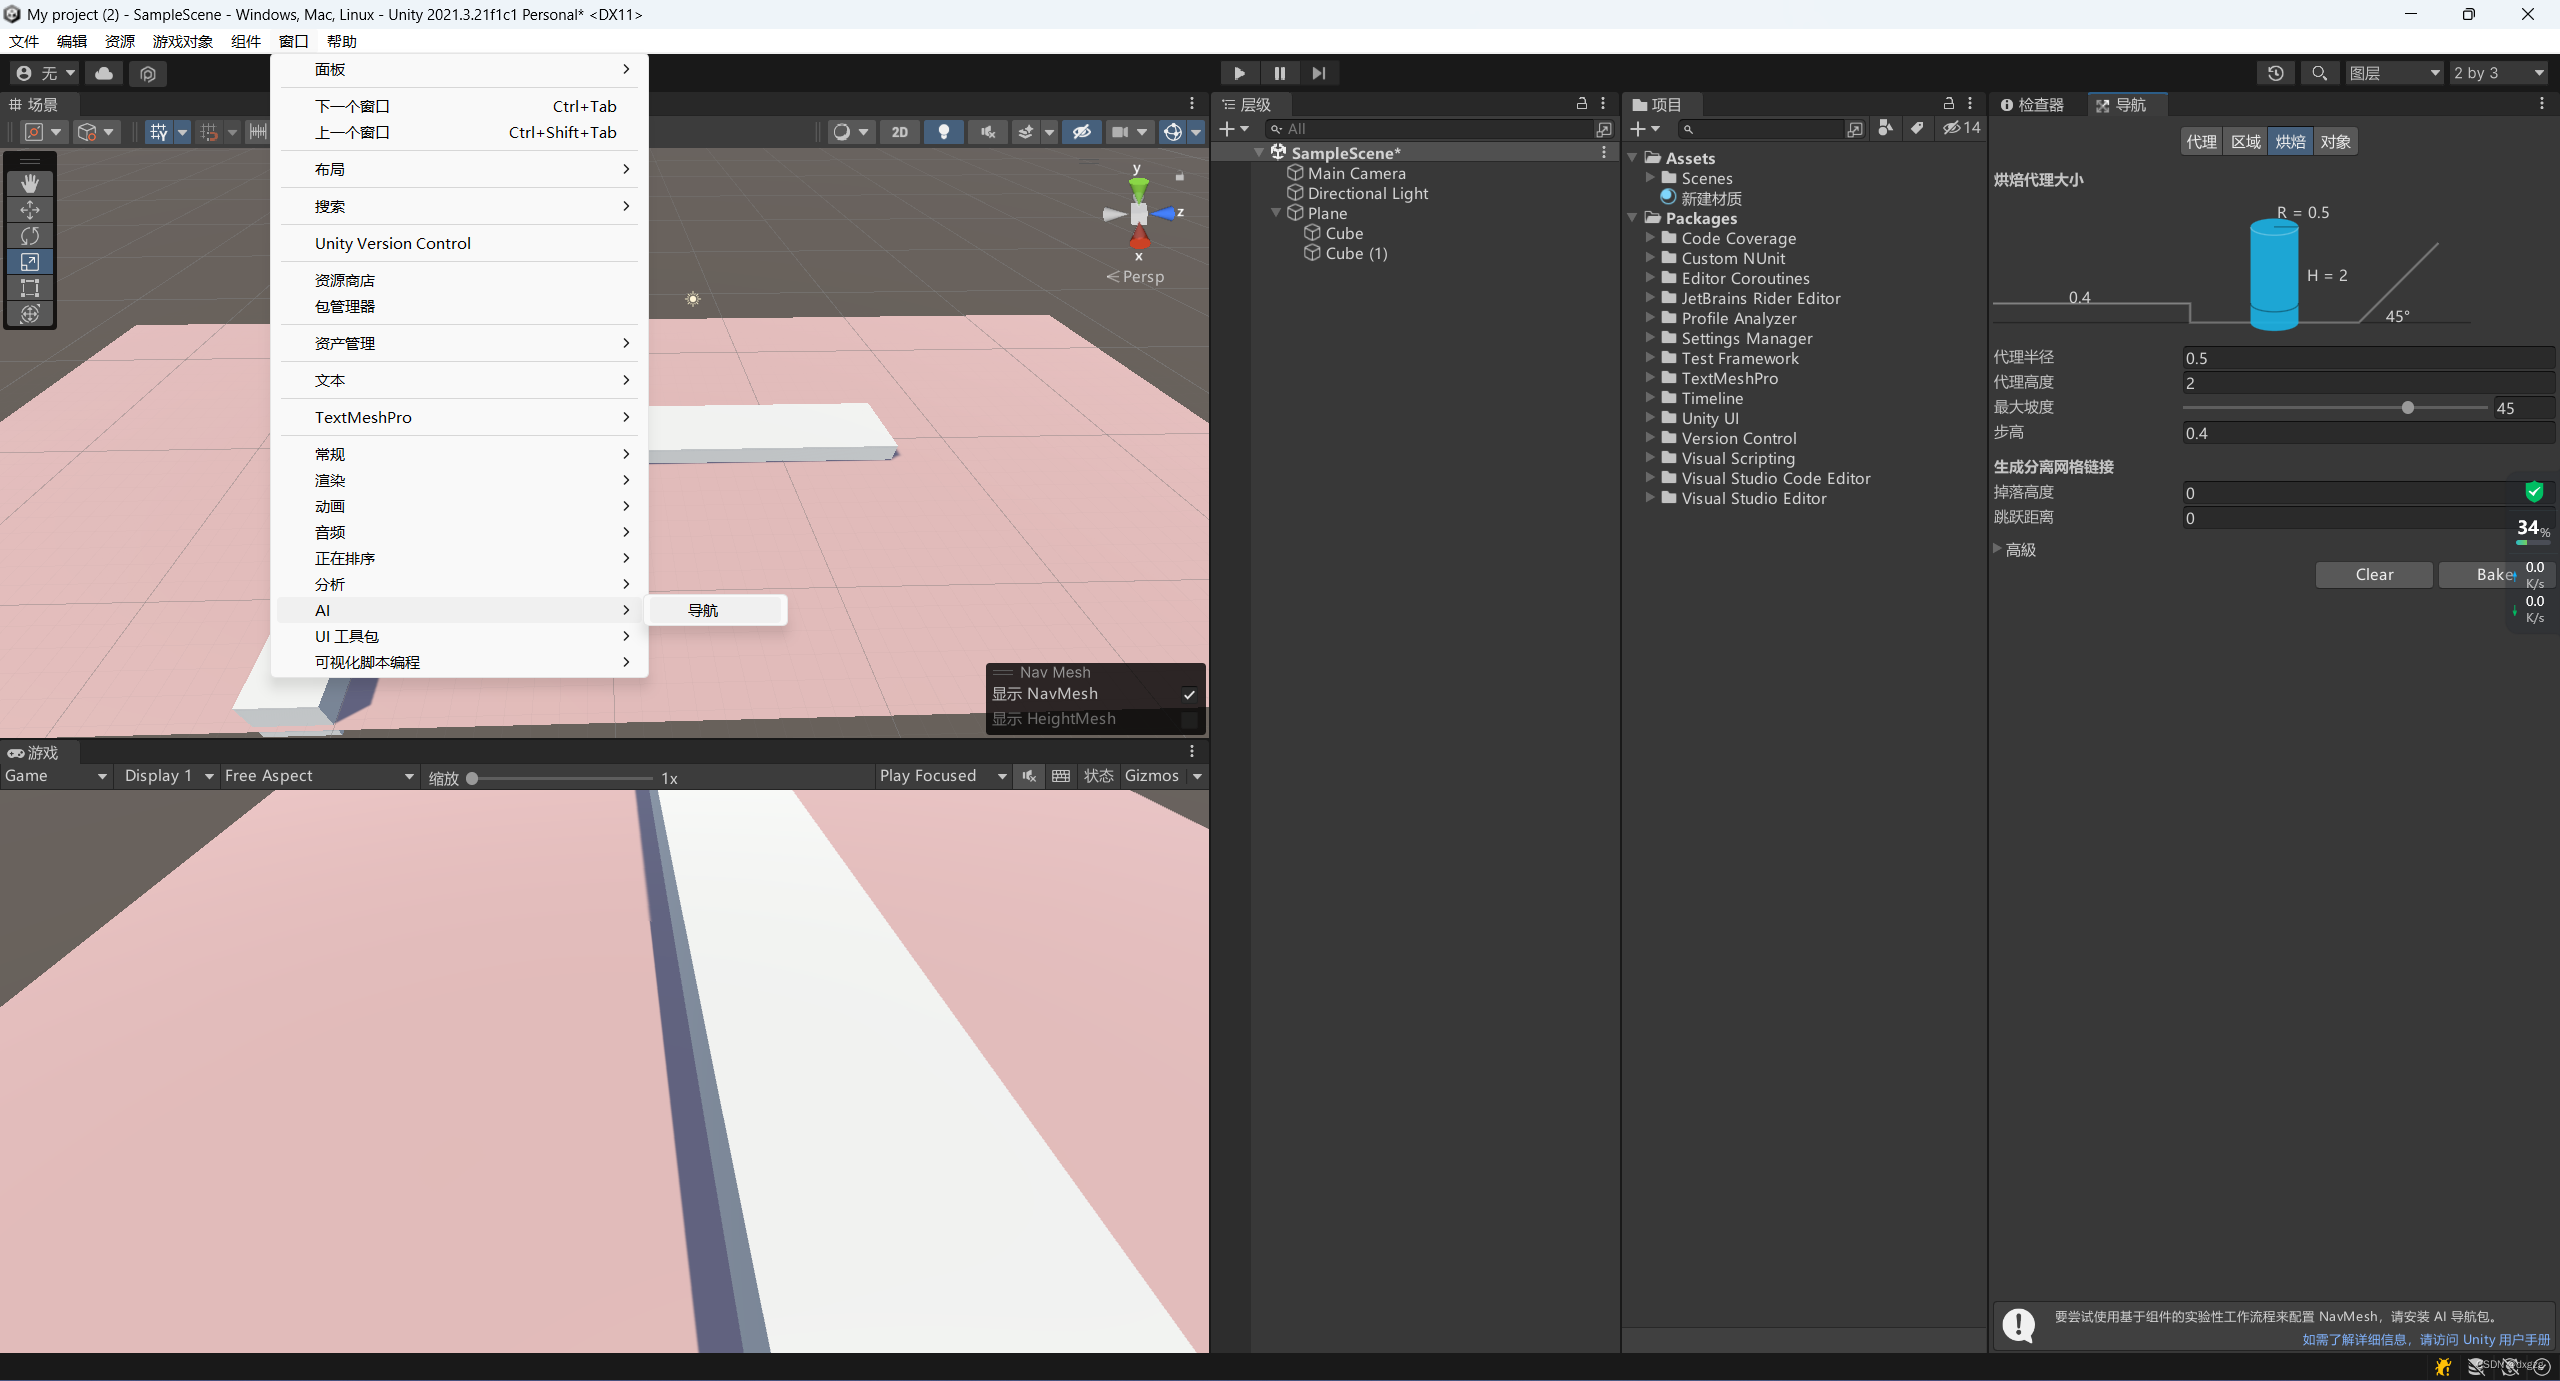Toggle 2D scene view mode
This screenshot has height=1381, width=2560.
tap(900, 132)
